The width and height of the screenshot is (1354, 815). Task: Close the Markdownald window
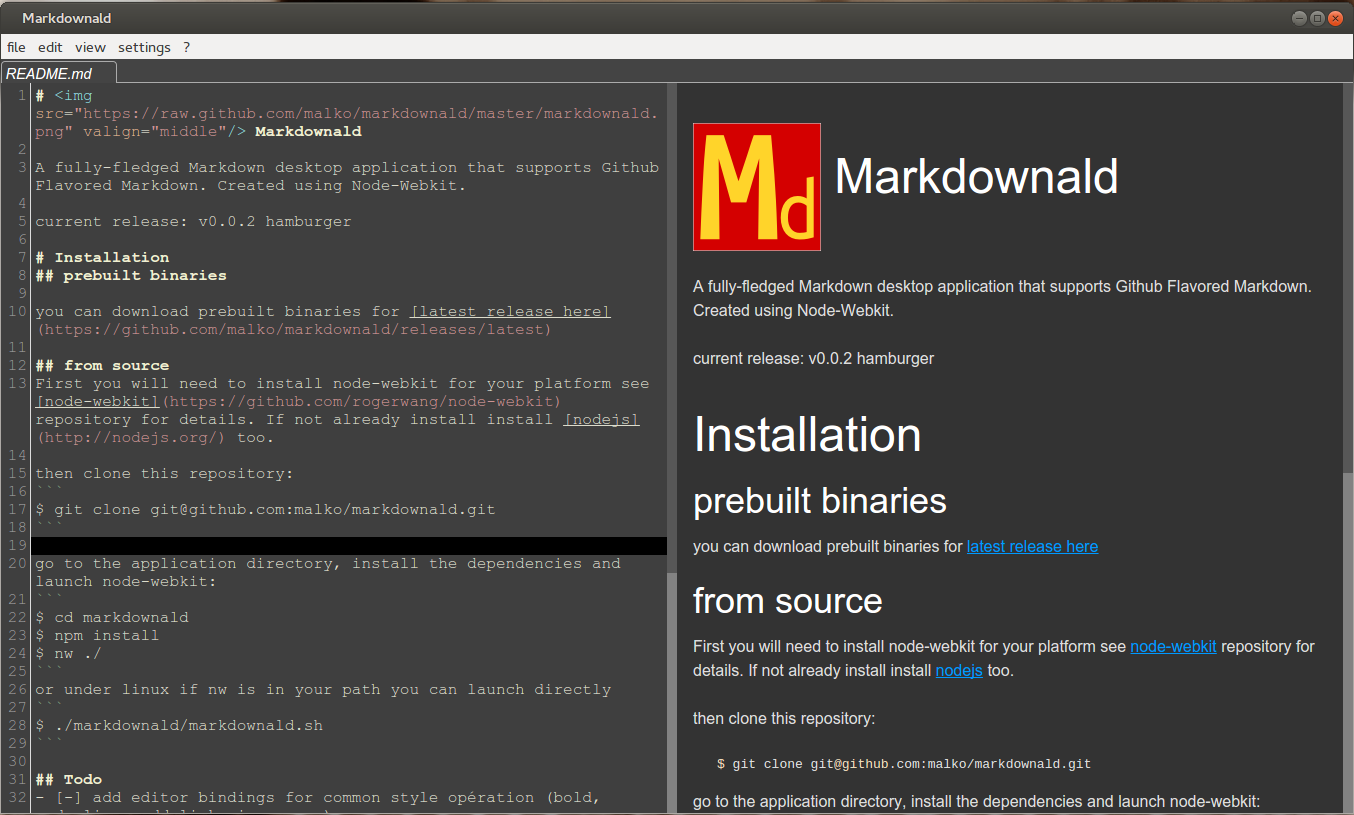tap(1336, 18)
